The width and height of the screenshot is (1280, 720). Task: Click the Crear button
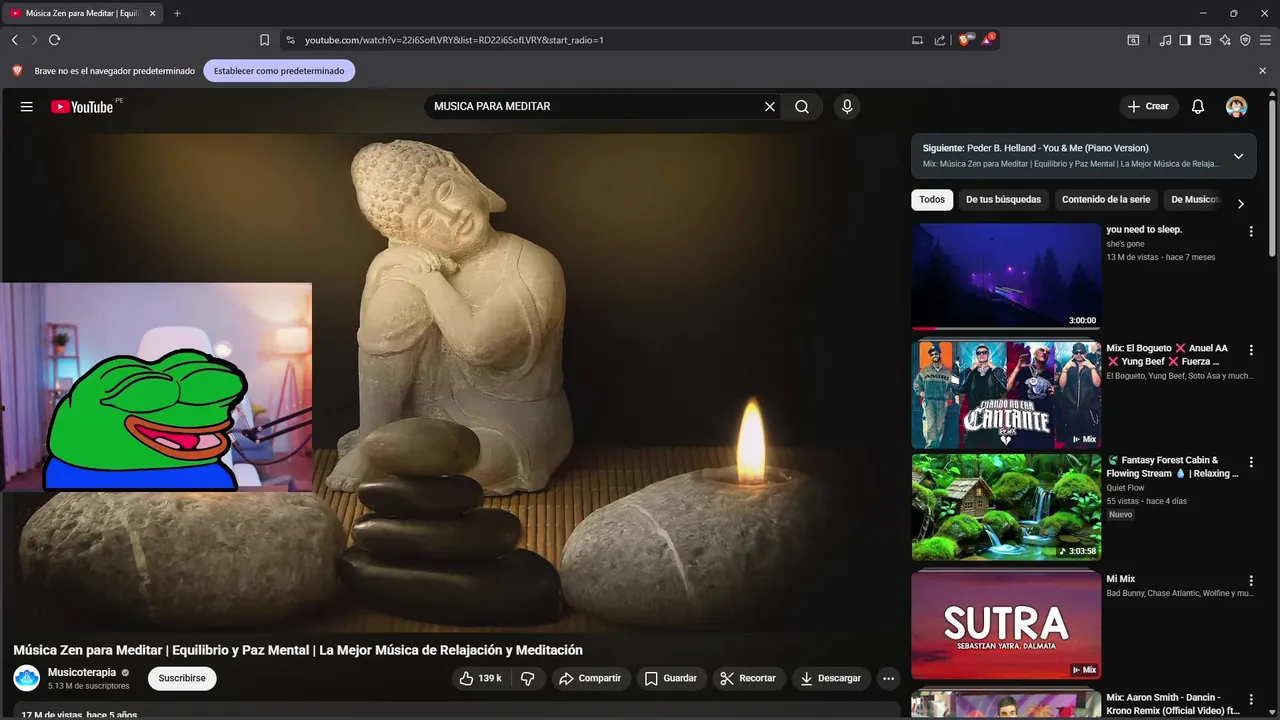1148,106
